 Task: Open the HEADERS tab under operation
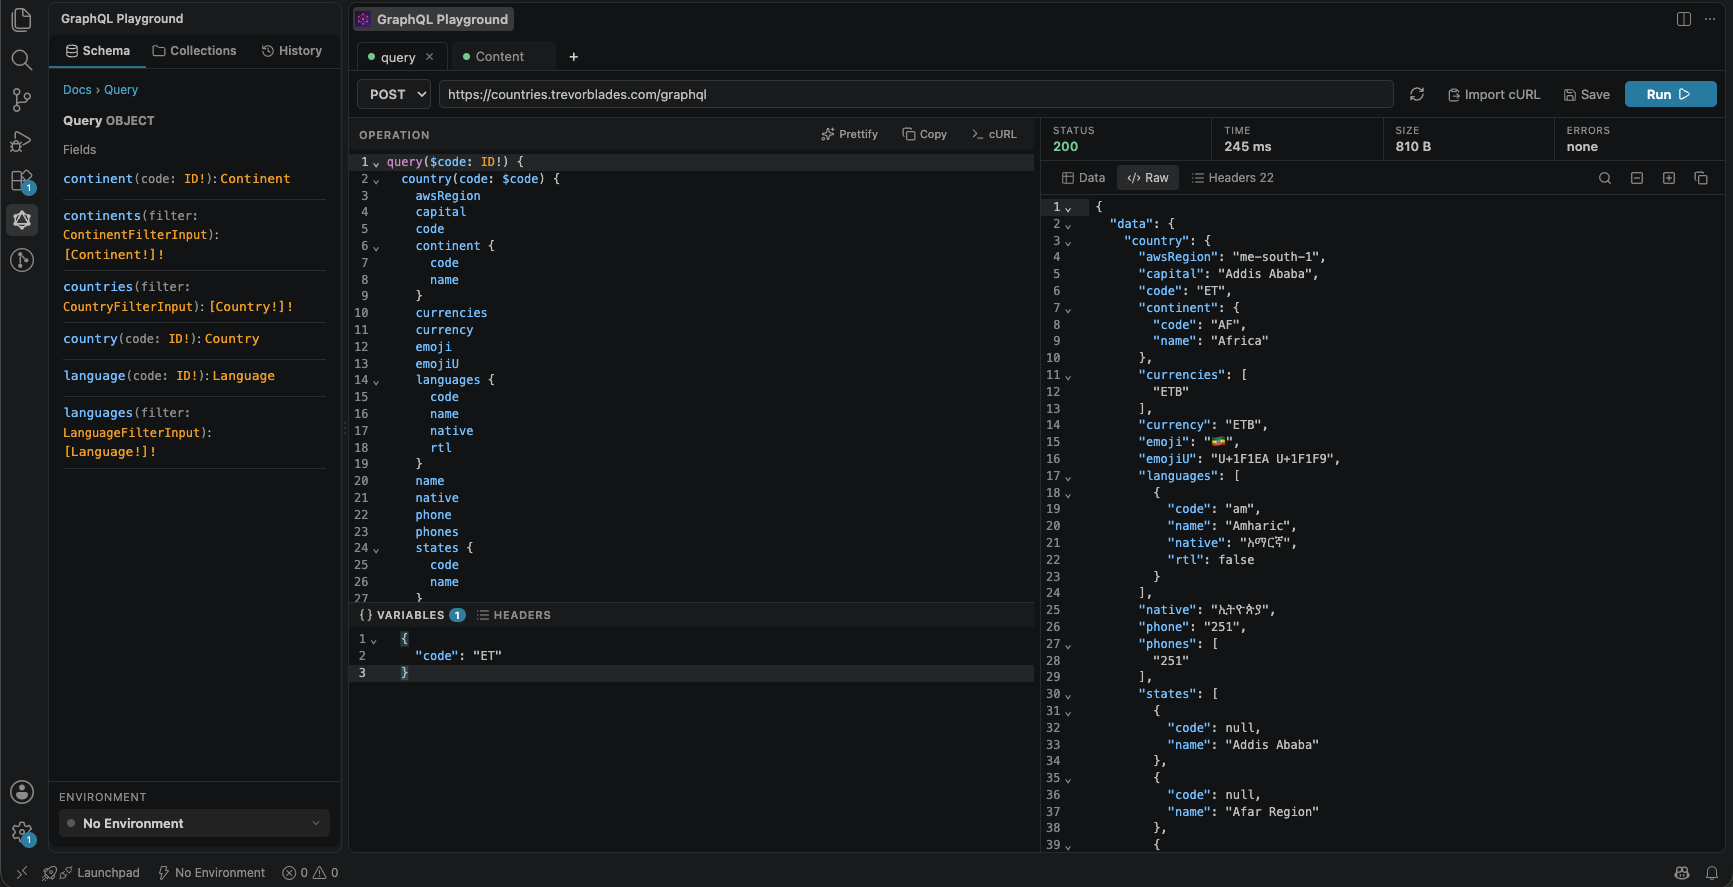pos(514,615)
